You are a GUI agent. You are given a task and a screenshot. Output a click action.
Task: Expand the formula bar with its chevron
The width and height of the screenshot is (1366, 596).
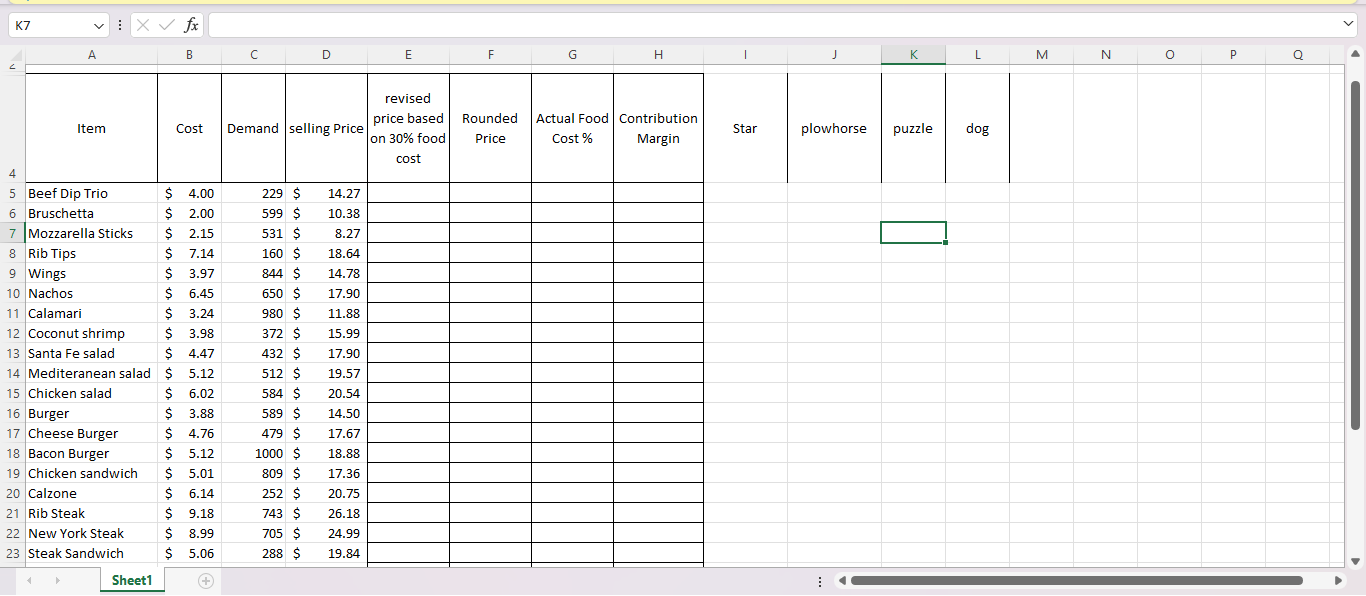point(1350,25)
